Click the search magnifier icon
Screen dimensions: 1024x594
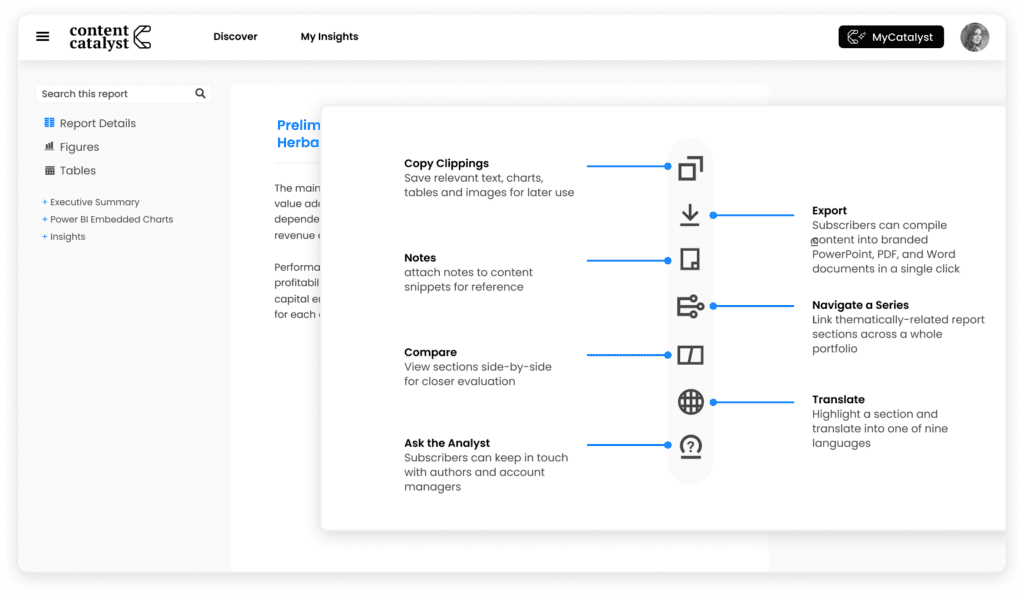coord(200,93)
